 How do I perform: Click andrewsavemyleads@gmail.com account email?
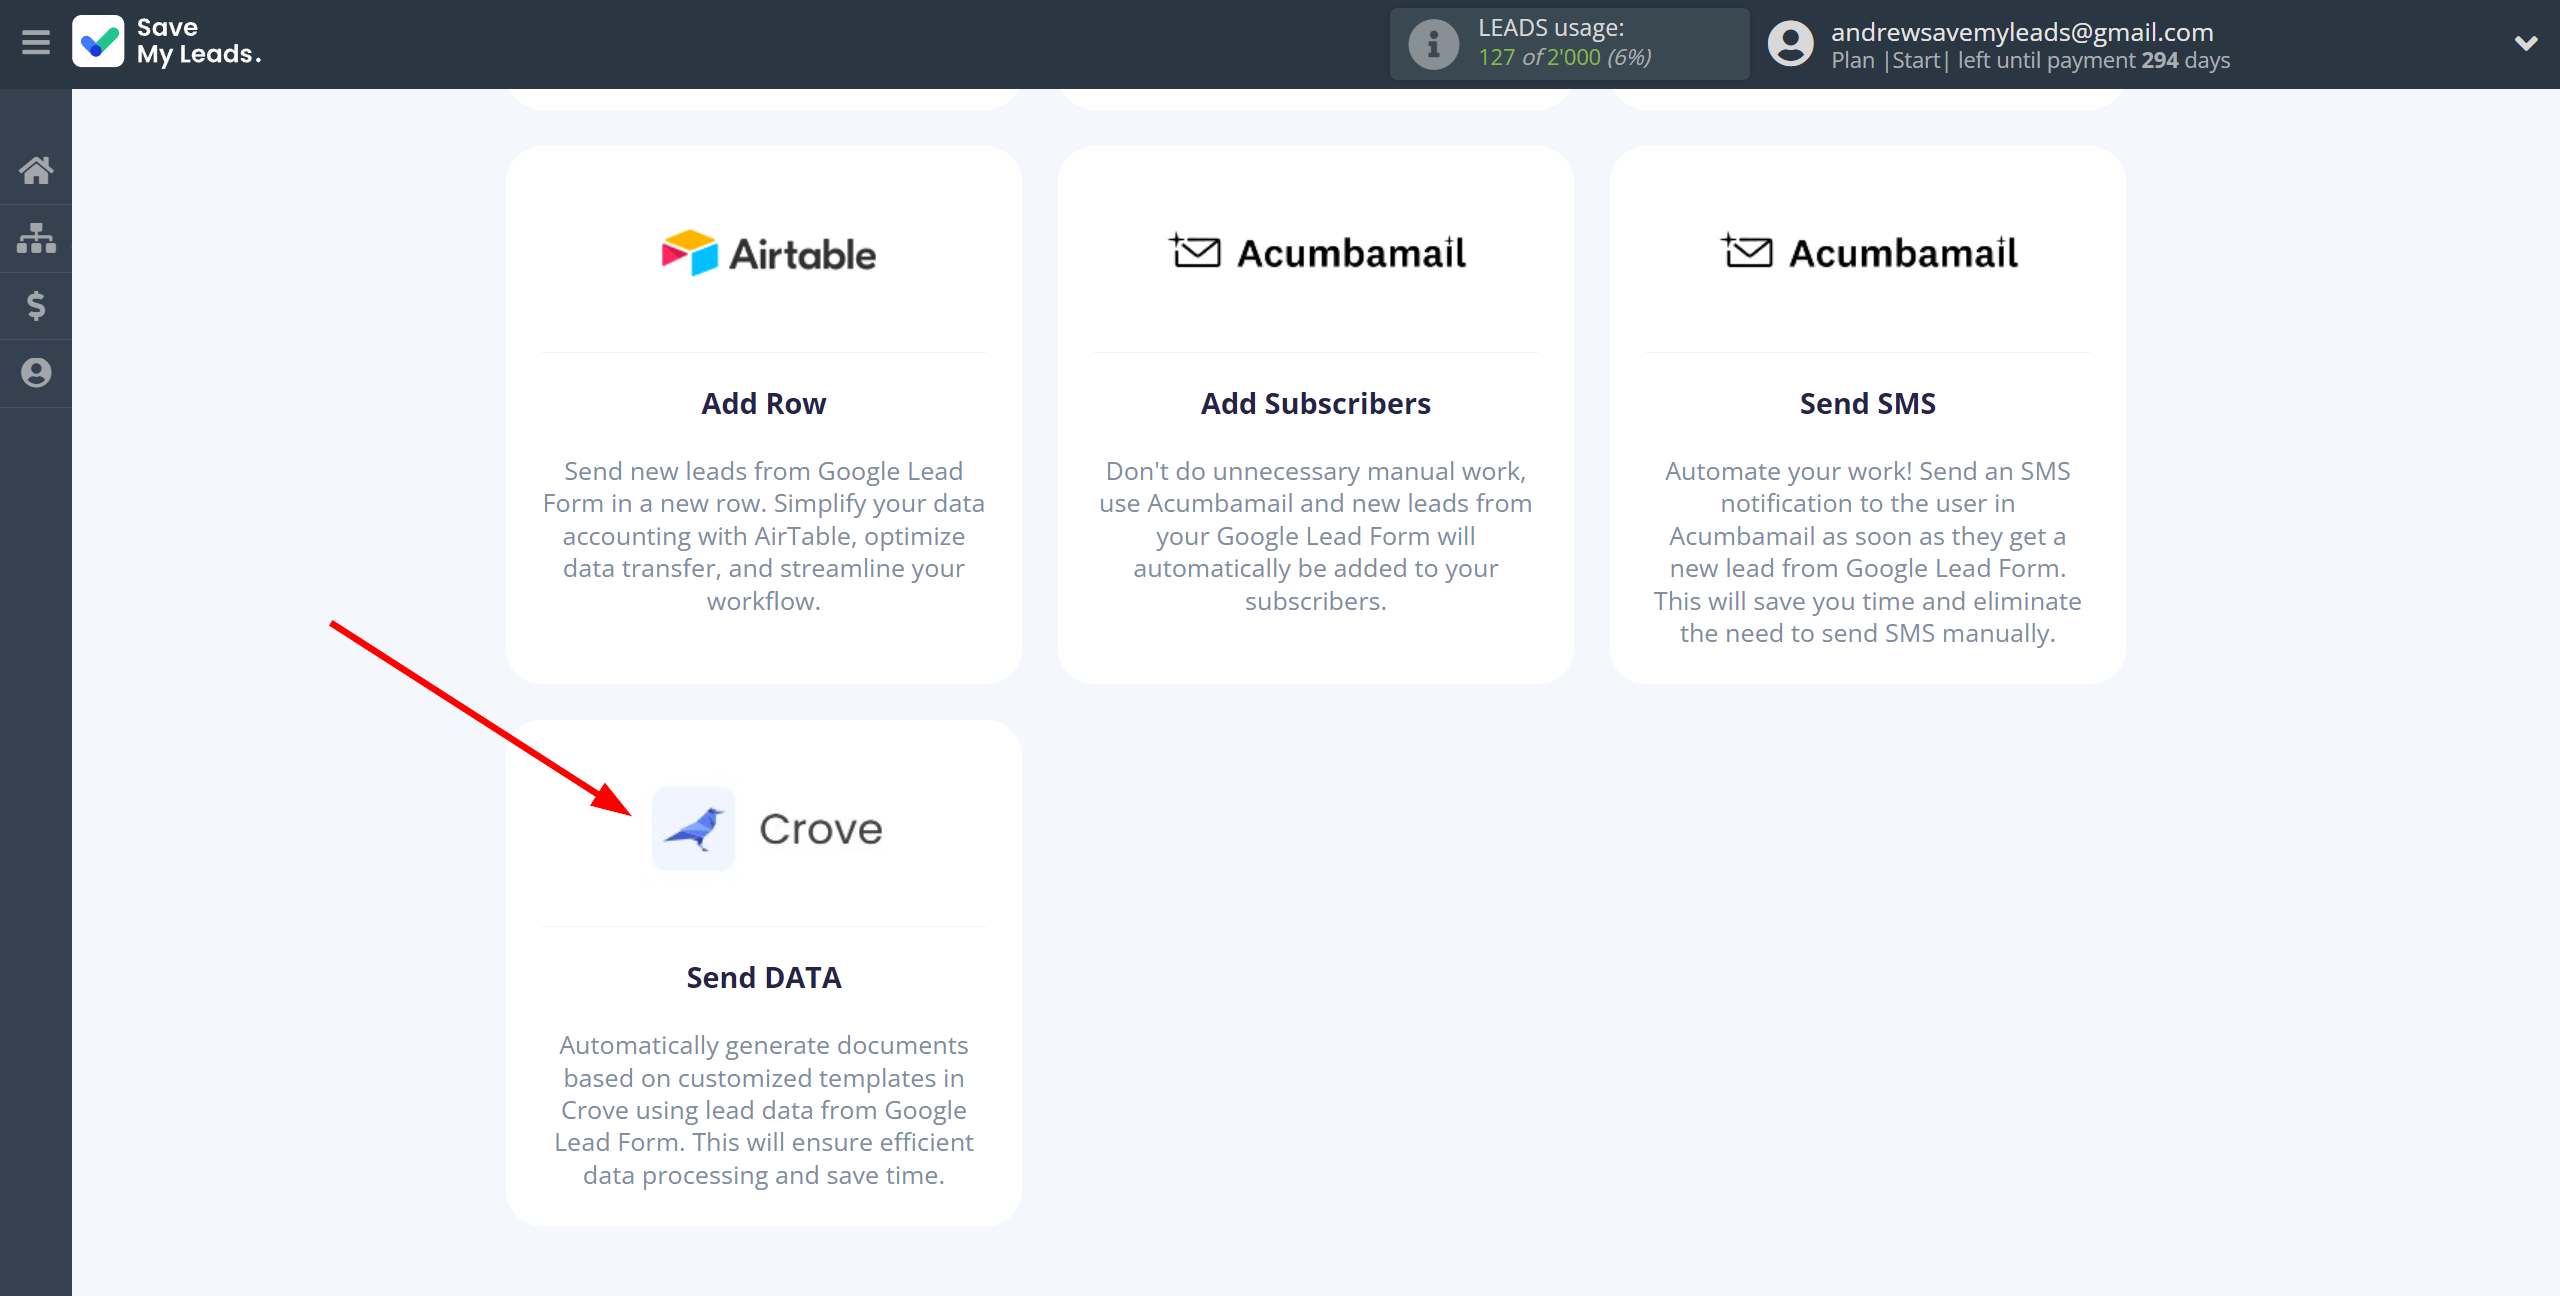(x=2022, y=32)
